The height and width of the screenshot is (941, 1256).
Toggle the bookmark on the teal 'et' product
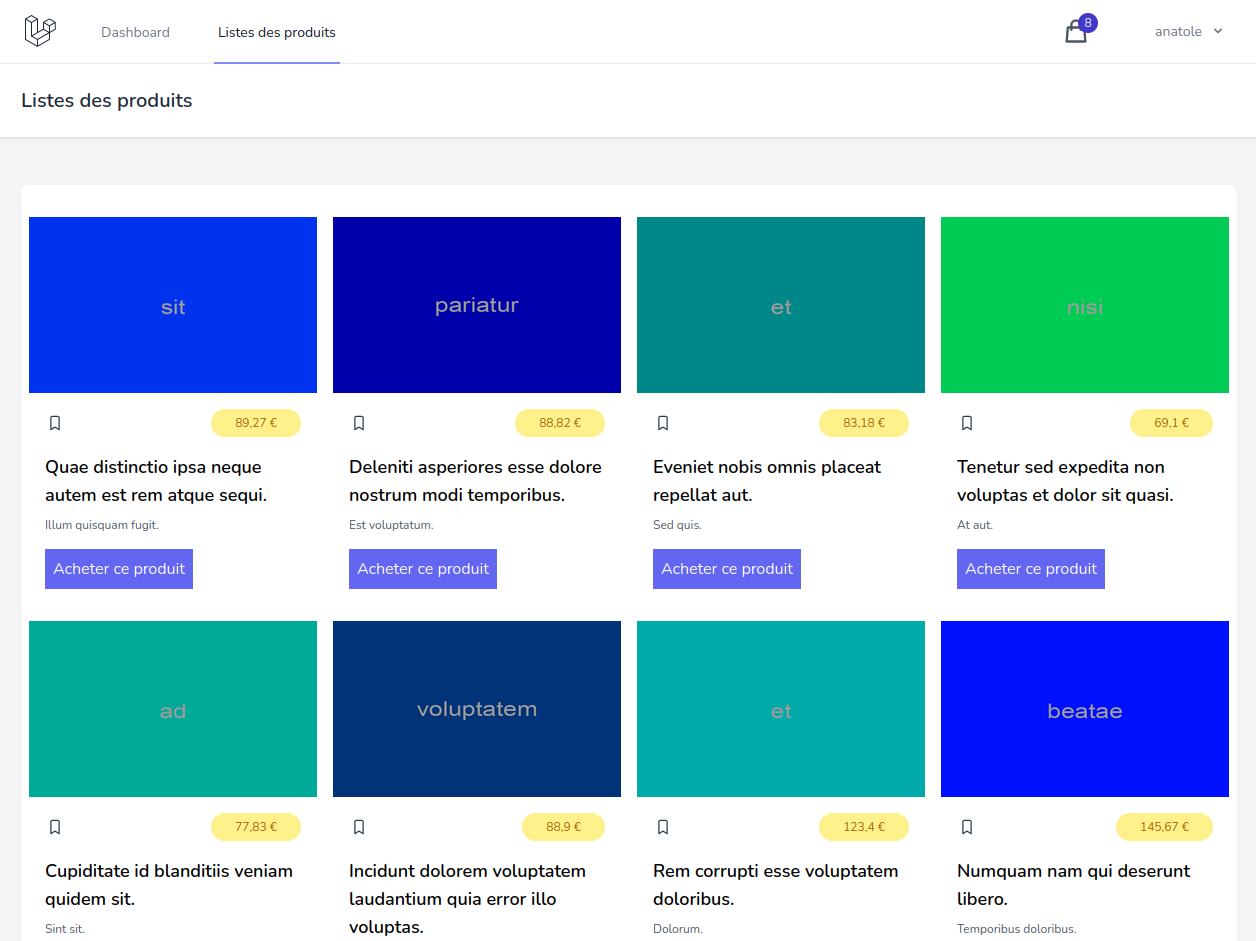[663, 423]
